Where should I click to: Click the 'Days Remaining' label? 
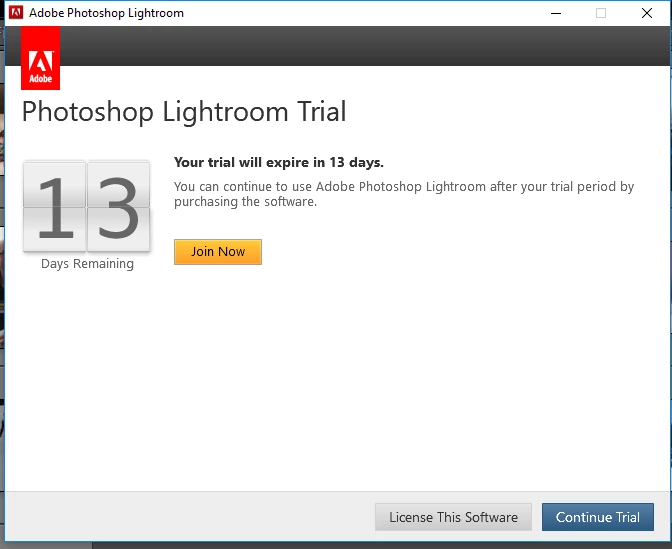tap(87, 263)
